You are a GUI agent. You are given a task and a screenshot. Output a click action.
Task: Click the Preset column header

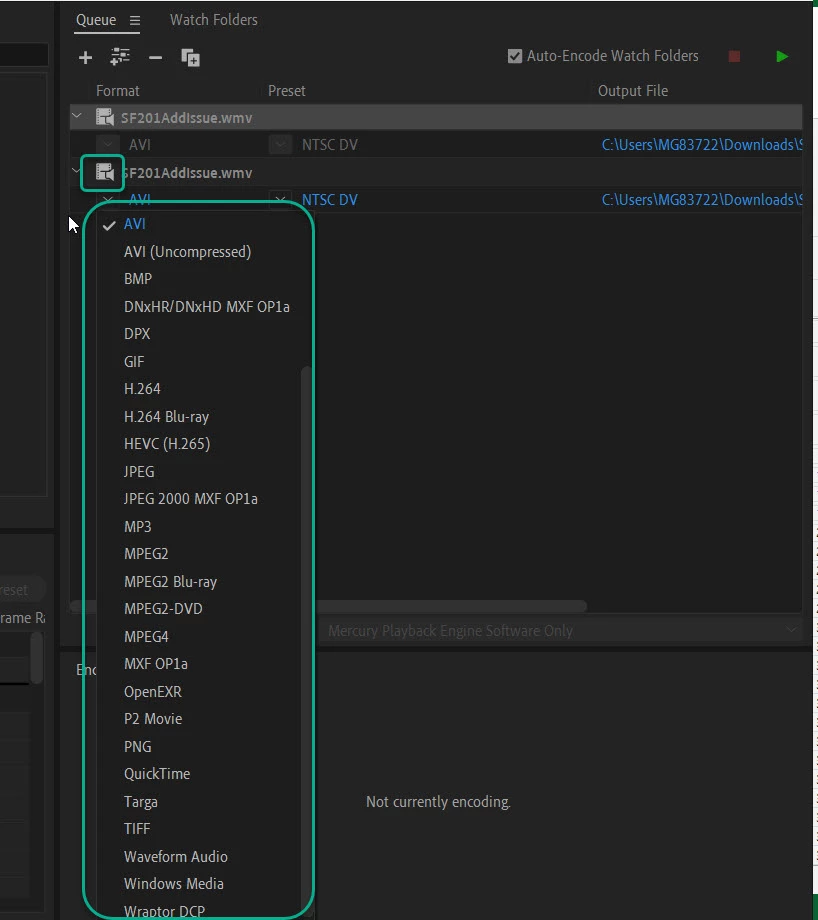(286, 91)
